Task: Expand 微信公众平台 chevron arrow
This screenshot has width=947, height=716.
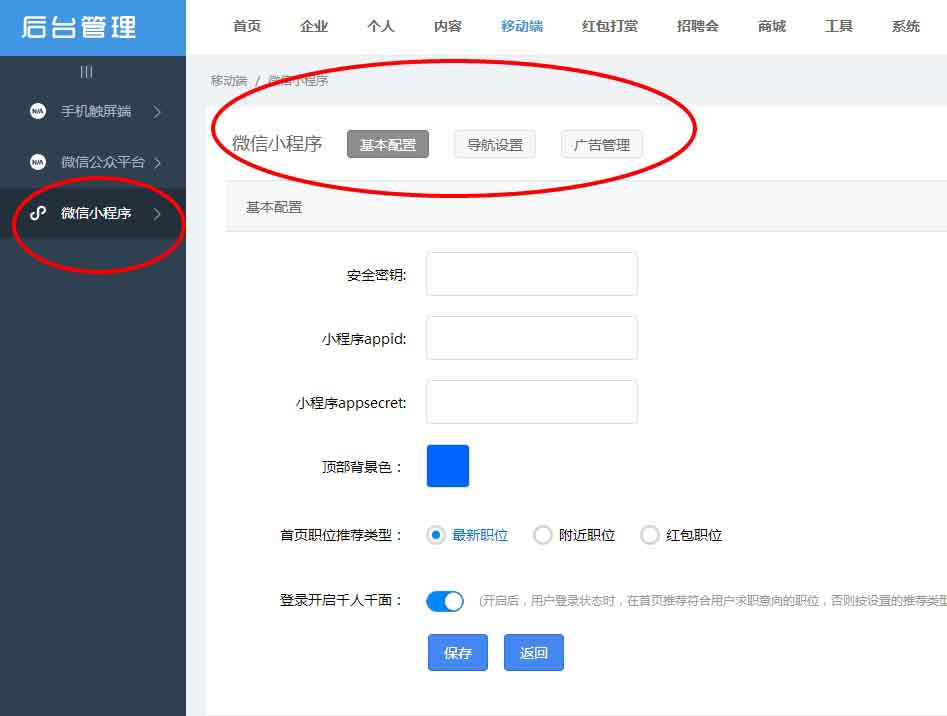Action: point(157,162)
